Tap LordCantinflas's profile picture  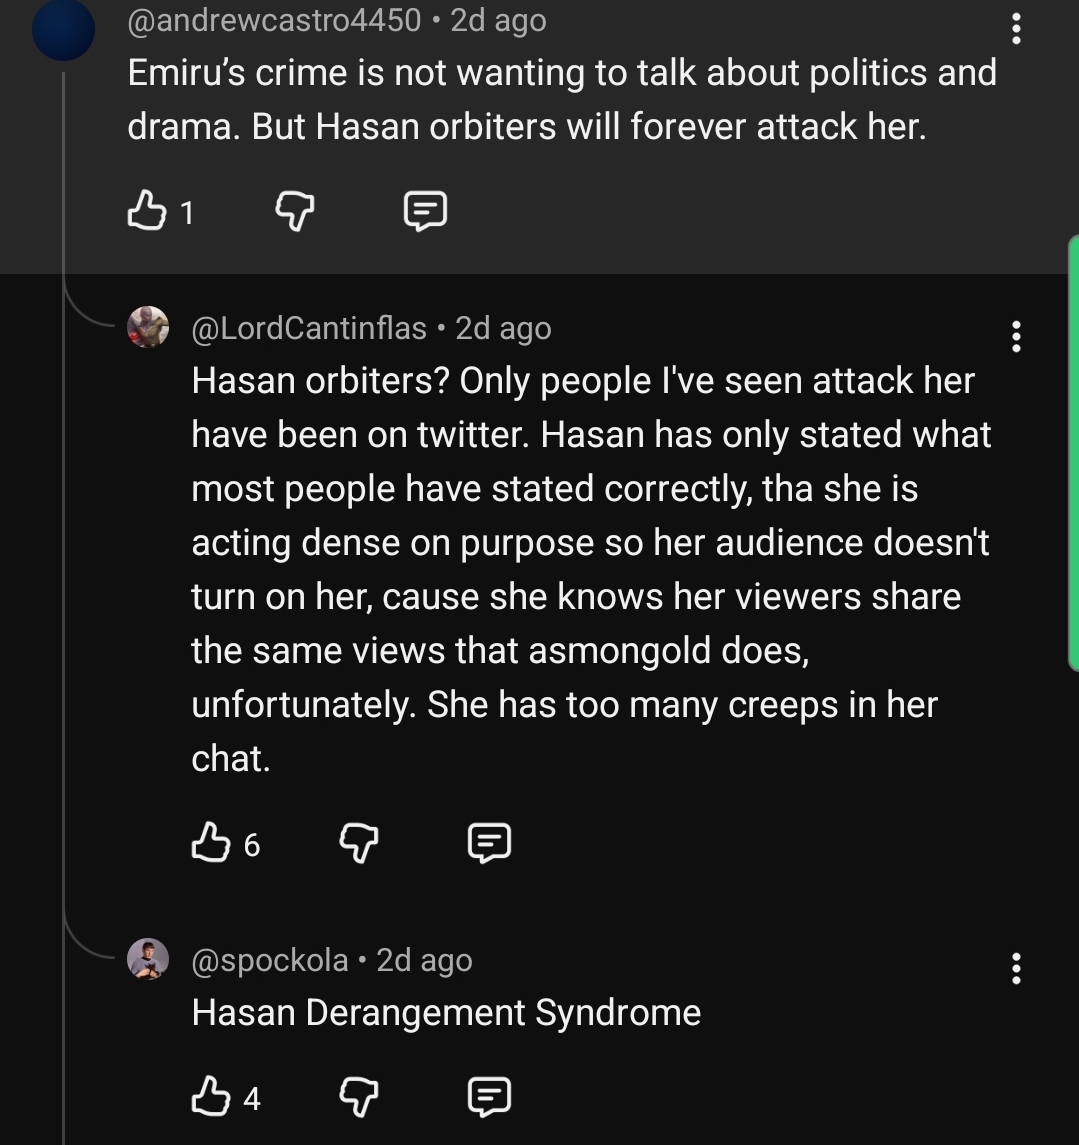(x=148, y=327)
